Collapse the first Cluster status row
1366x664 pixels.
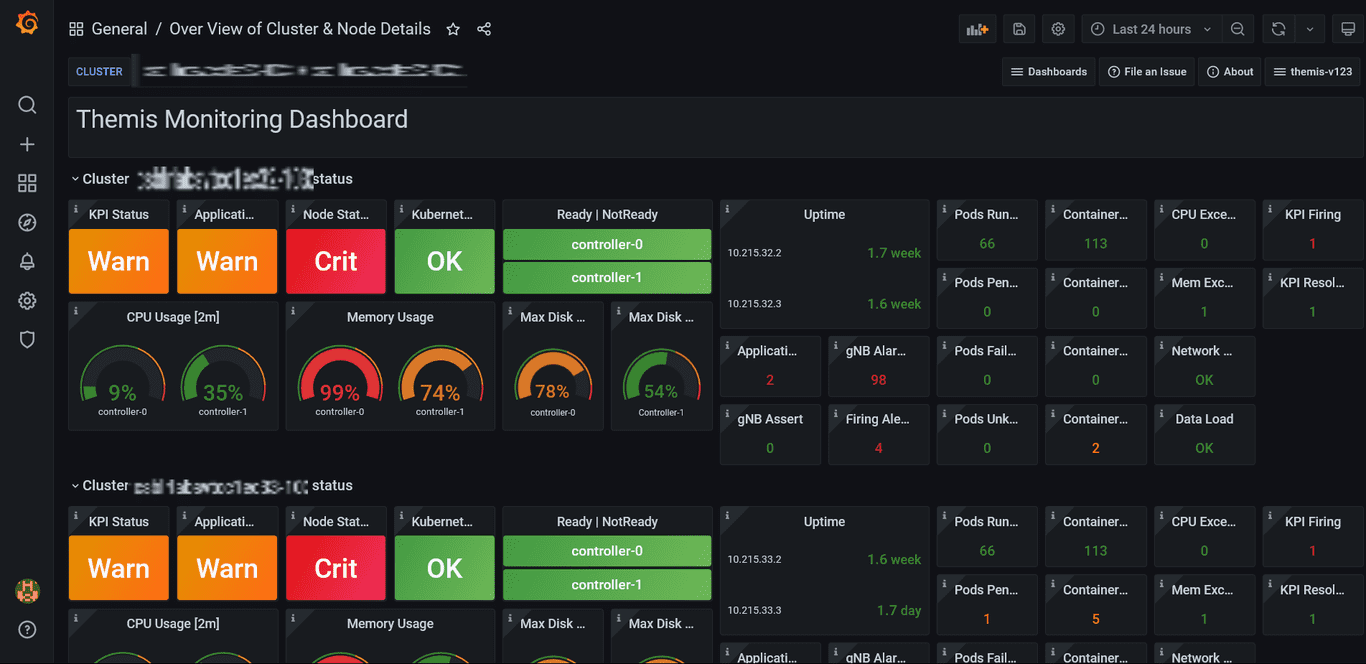[x=75, y=179]
